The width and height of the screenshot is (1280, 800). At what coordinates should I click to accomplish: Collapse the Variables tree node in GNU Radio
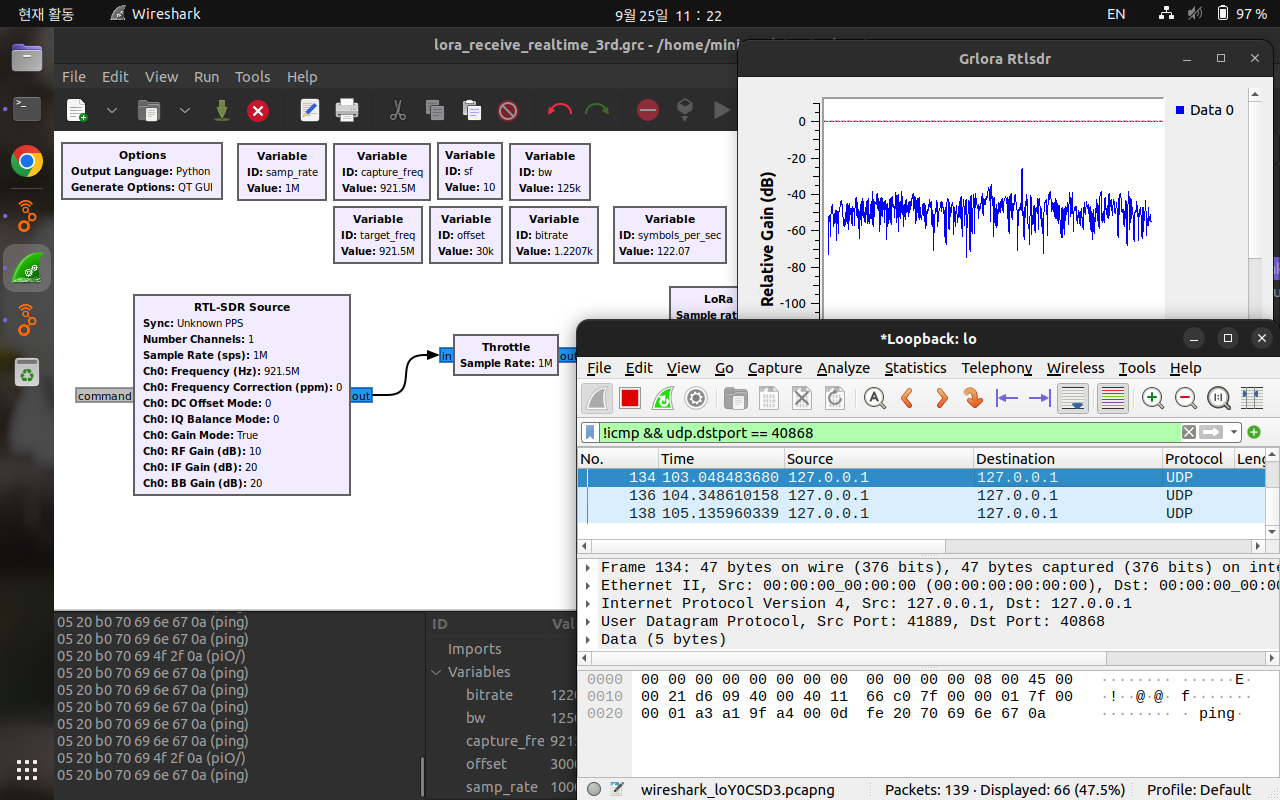(x=436, y=672)
